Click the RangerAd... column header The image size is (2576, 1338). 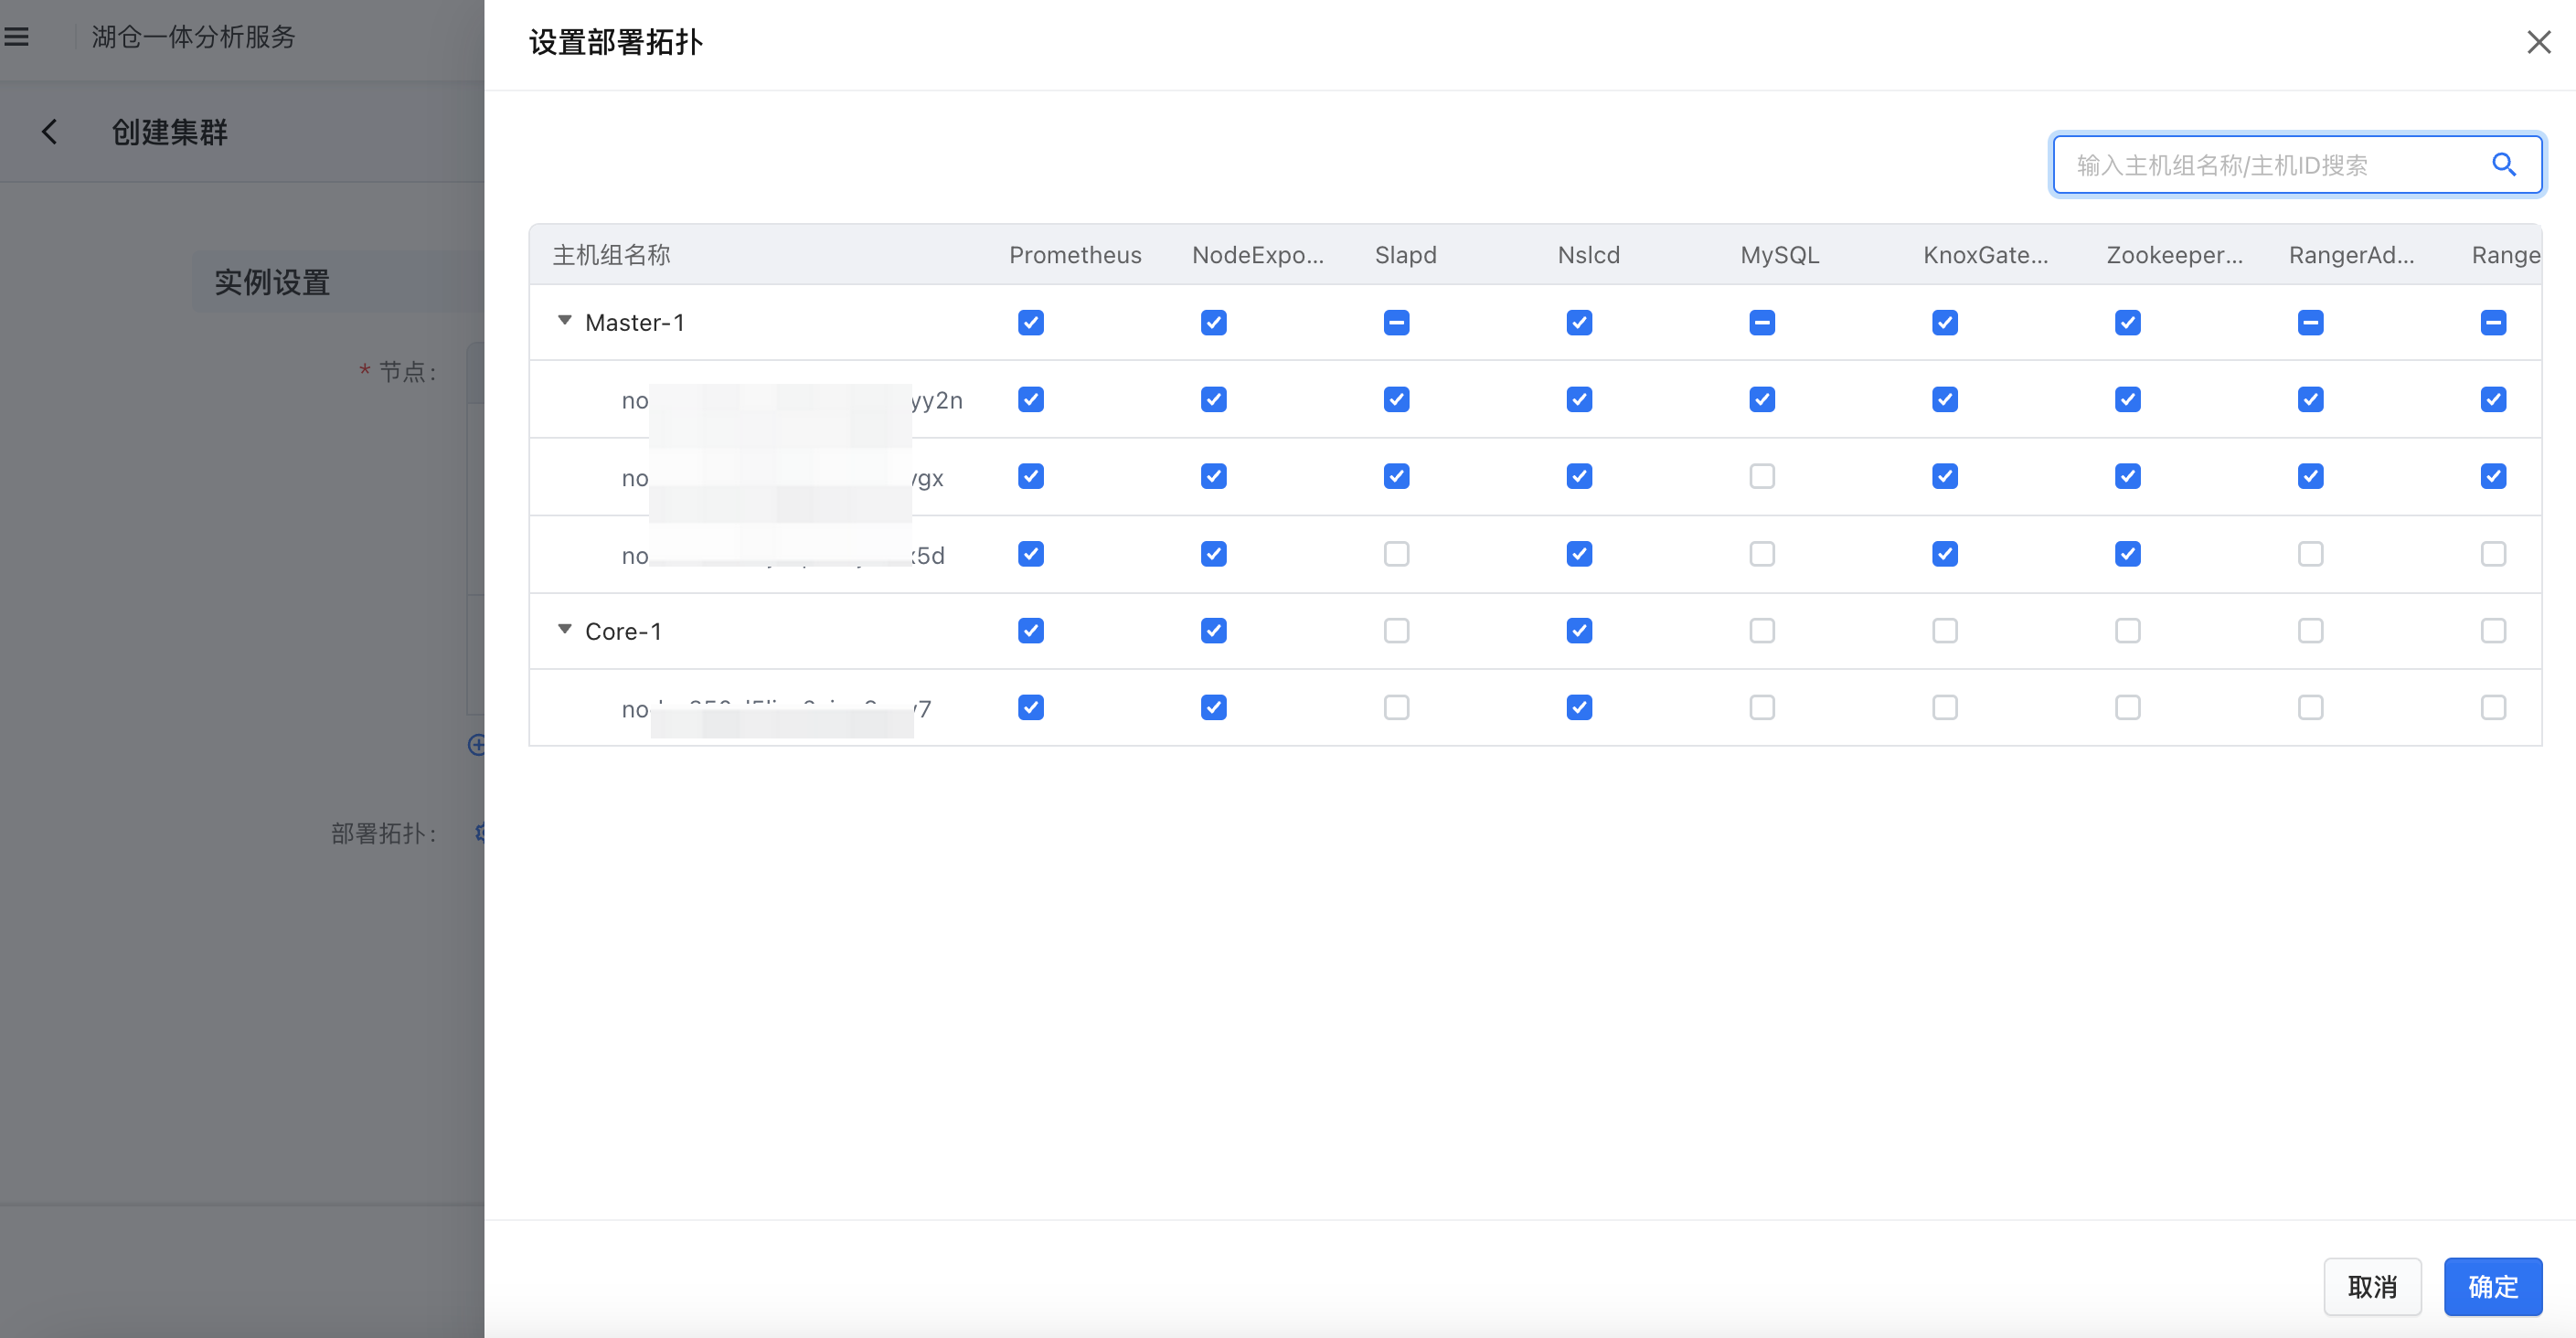coord(2352,255)
